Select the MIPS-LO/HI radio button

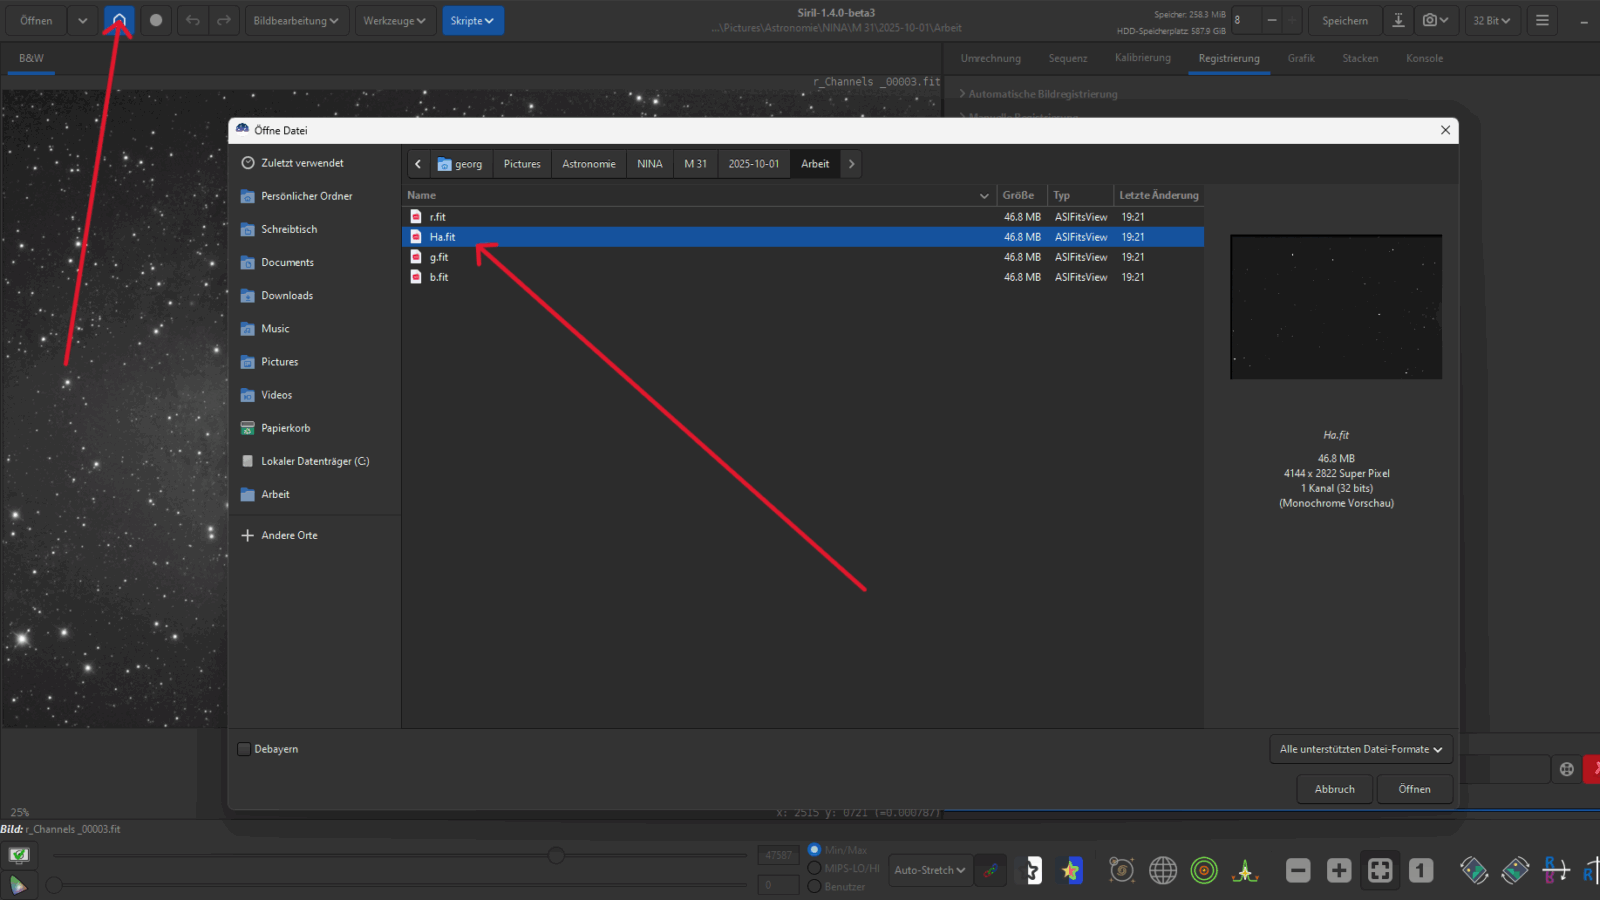814,868
